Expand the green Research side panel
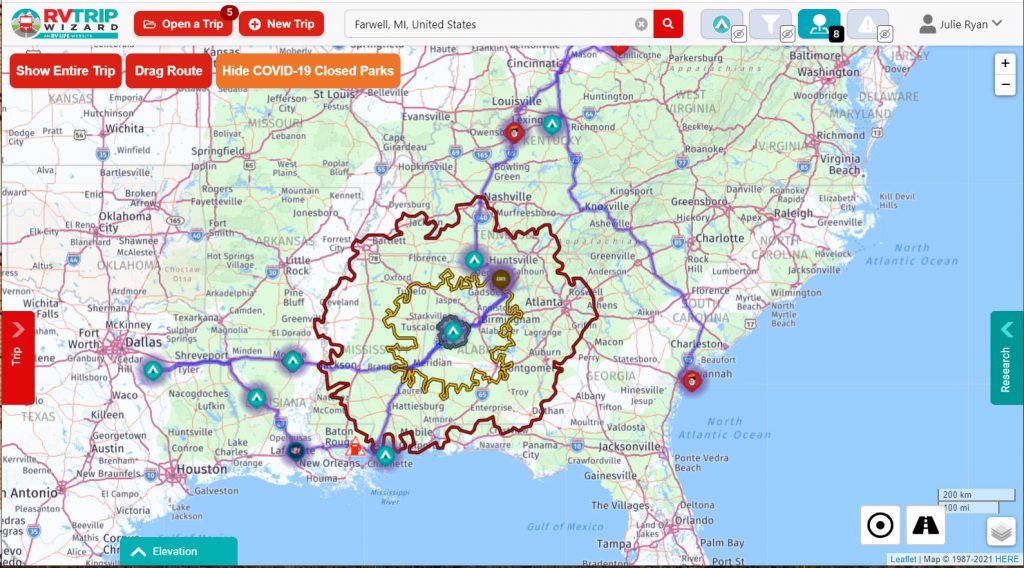Image resolution: width=1024 pixels, height=568 pixels. [x=1006, y=358]
